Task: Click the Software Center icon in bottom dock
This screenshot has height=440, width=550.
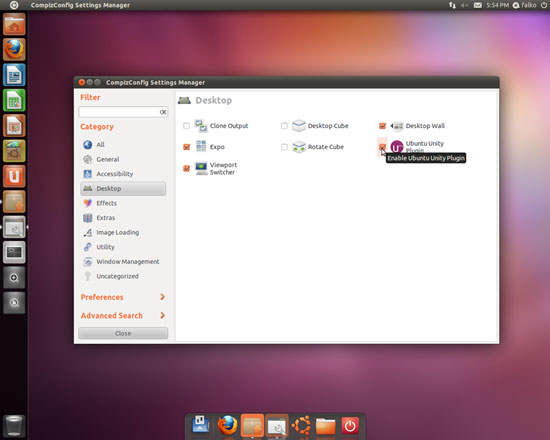Action: click(x=252, y=426)
